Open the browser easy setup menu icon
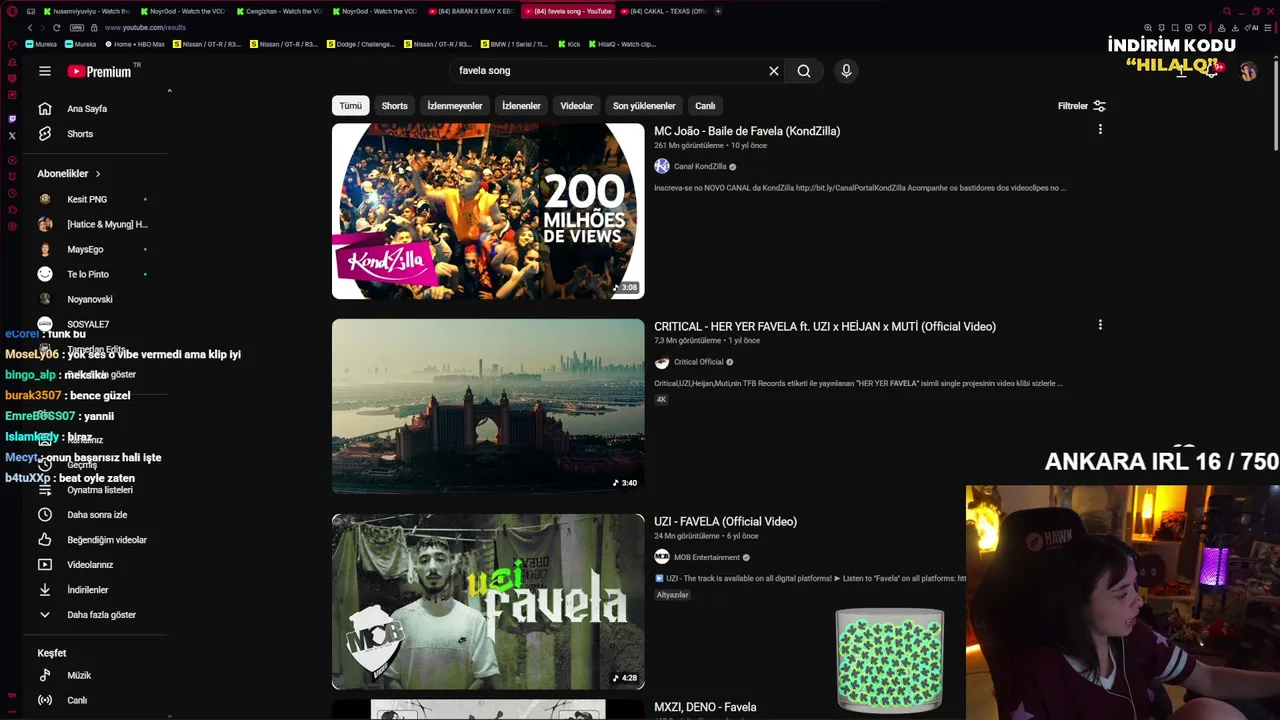Viewport: 1280px width, 720px height. pos(1268,28)
